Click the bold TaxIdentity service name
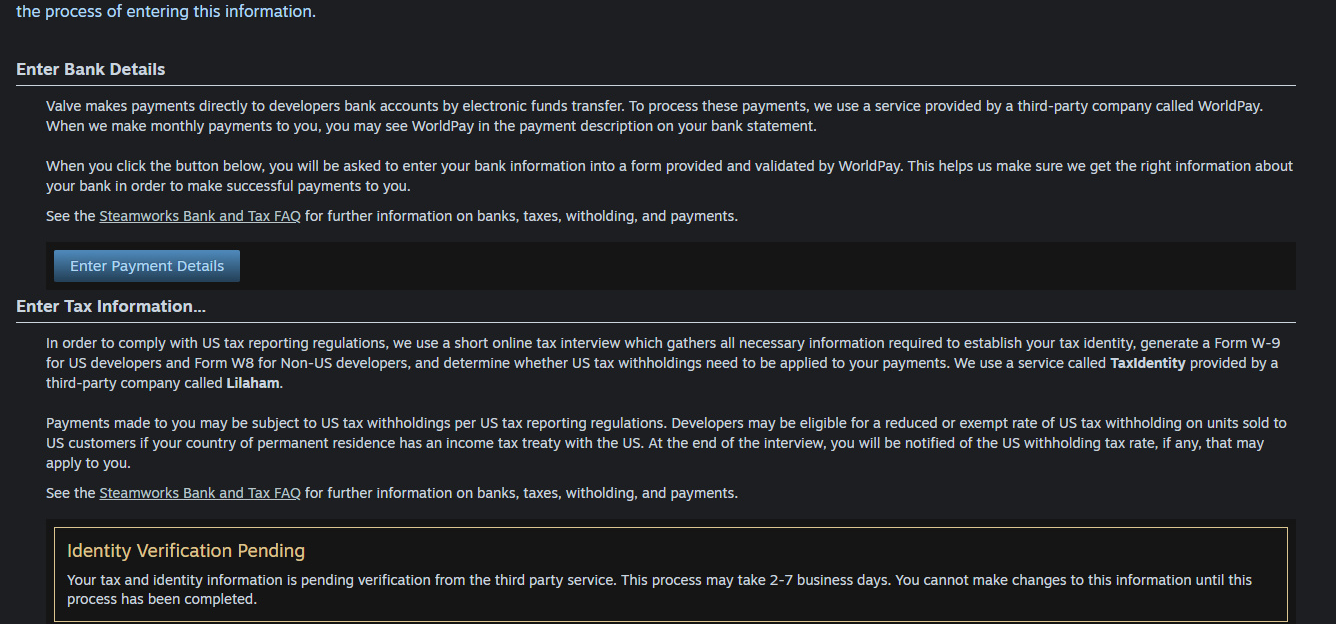The image size is (1336, 624). [1147, 363]
